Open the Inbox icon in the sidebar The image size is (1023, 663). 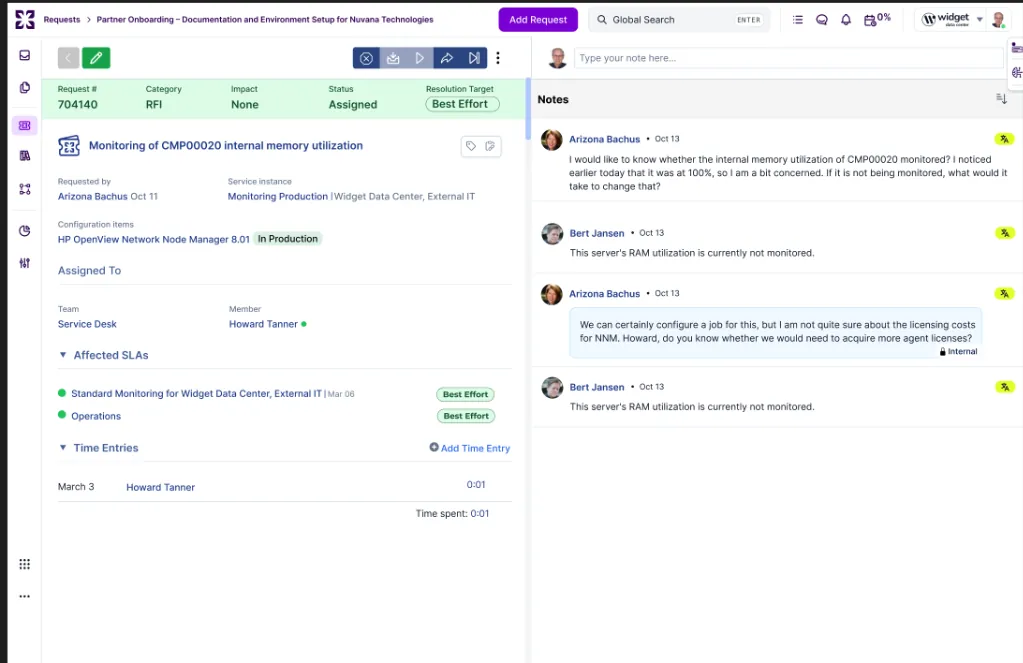tap(25, 55)
